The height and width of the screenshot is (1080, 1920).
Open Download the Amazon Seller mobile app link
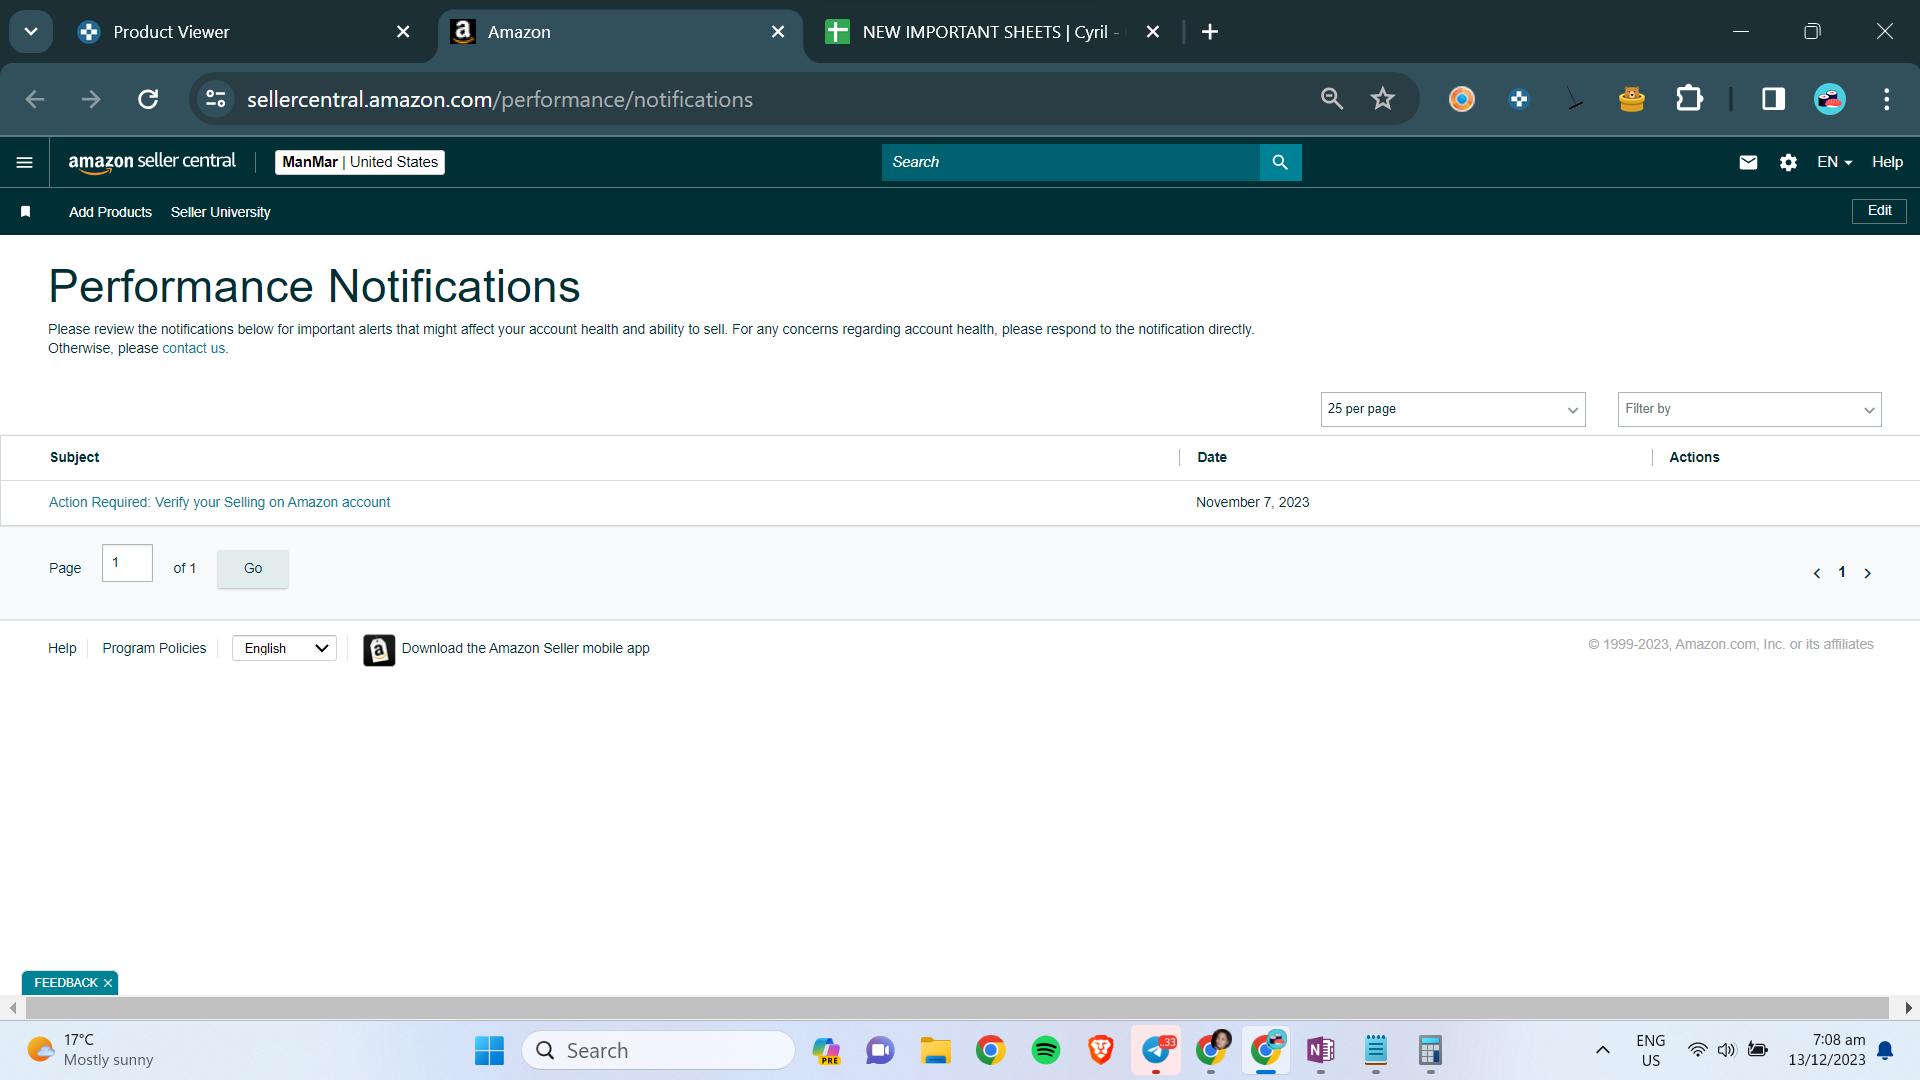(x=526, y=648)
